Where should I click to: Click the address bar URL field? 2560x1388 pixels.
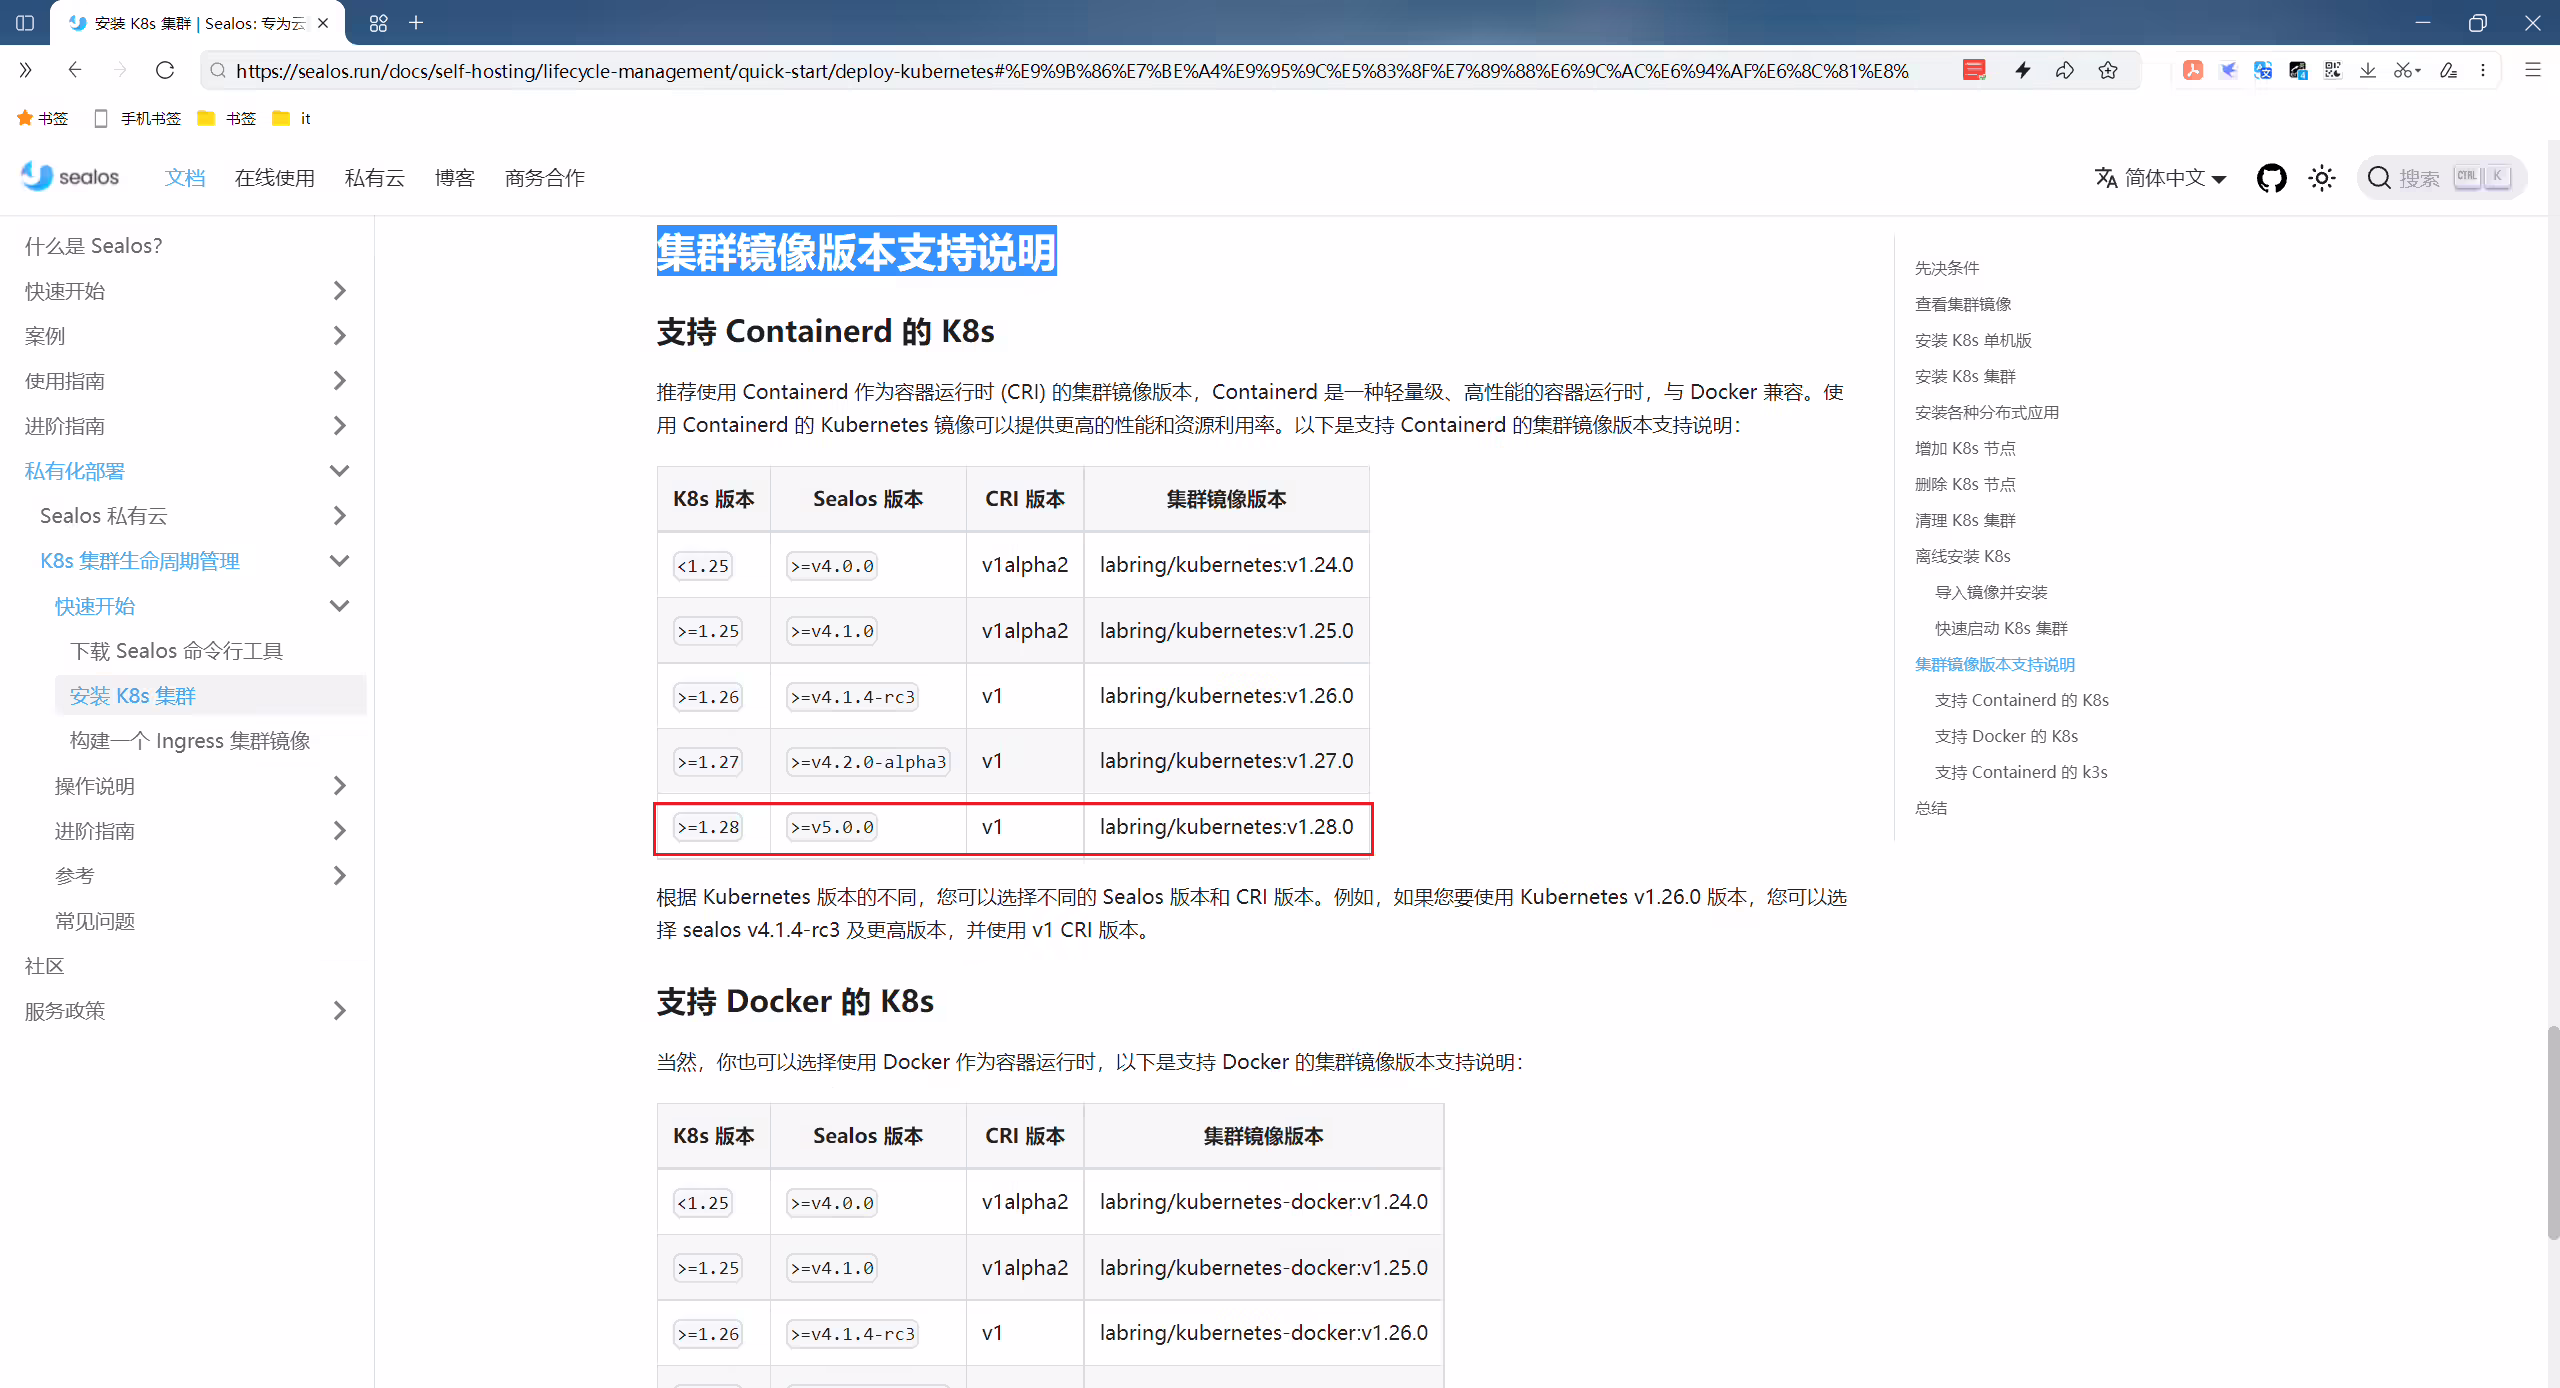click(x=1072, y=70)
